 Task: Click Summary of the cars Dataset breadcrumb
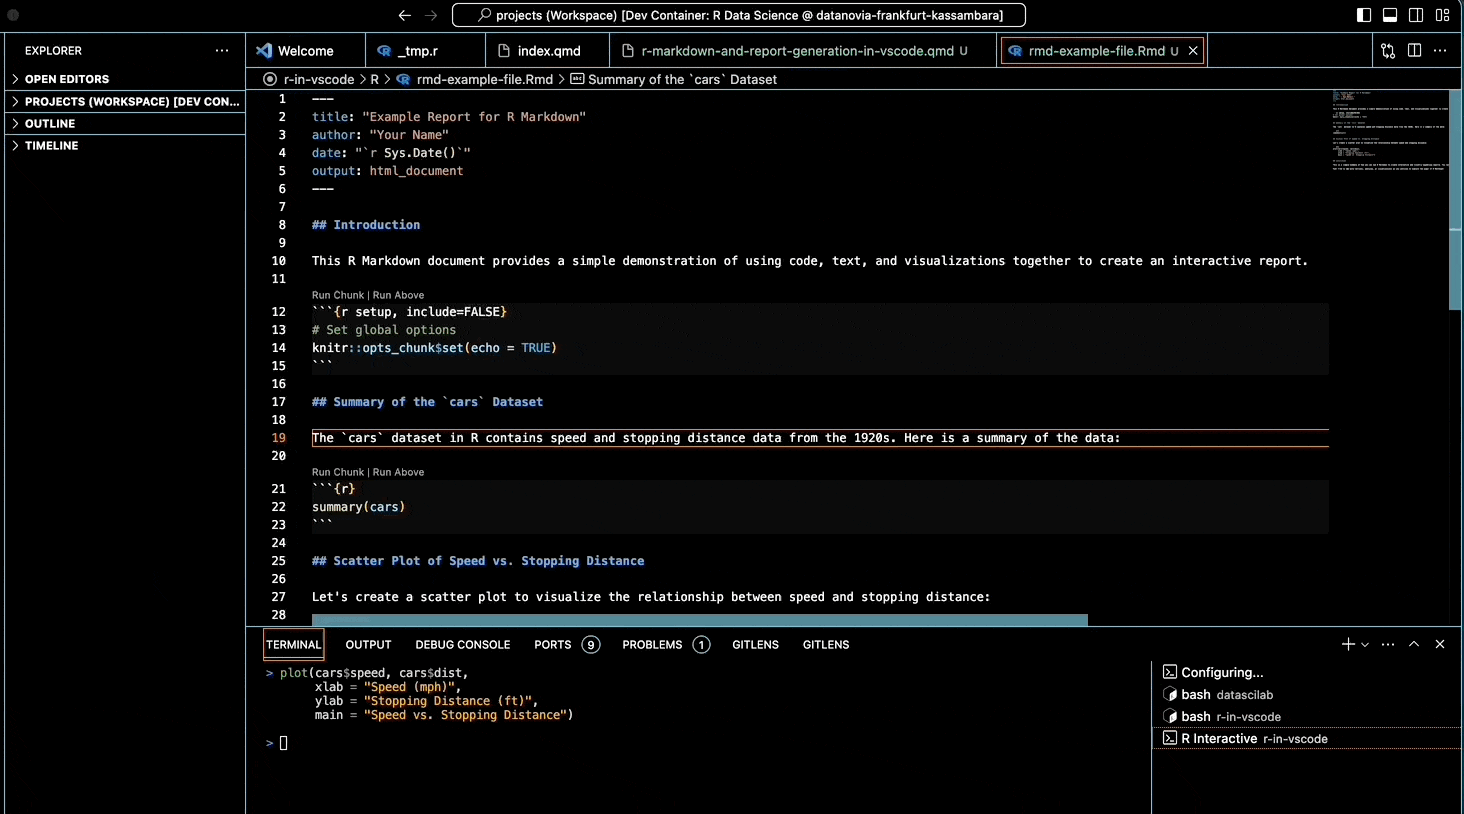tap(673, 79)
